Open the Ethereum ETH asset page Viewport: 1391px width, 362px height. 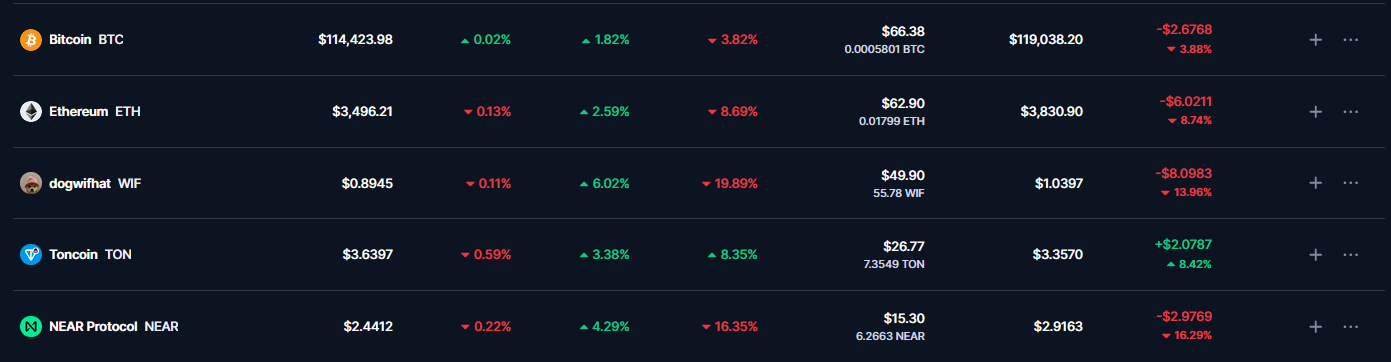pos(95,111)
